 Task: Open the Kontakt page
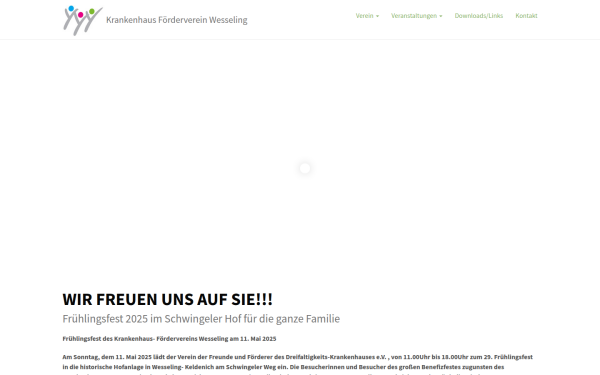[526, 16]
